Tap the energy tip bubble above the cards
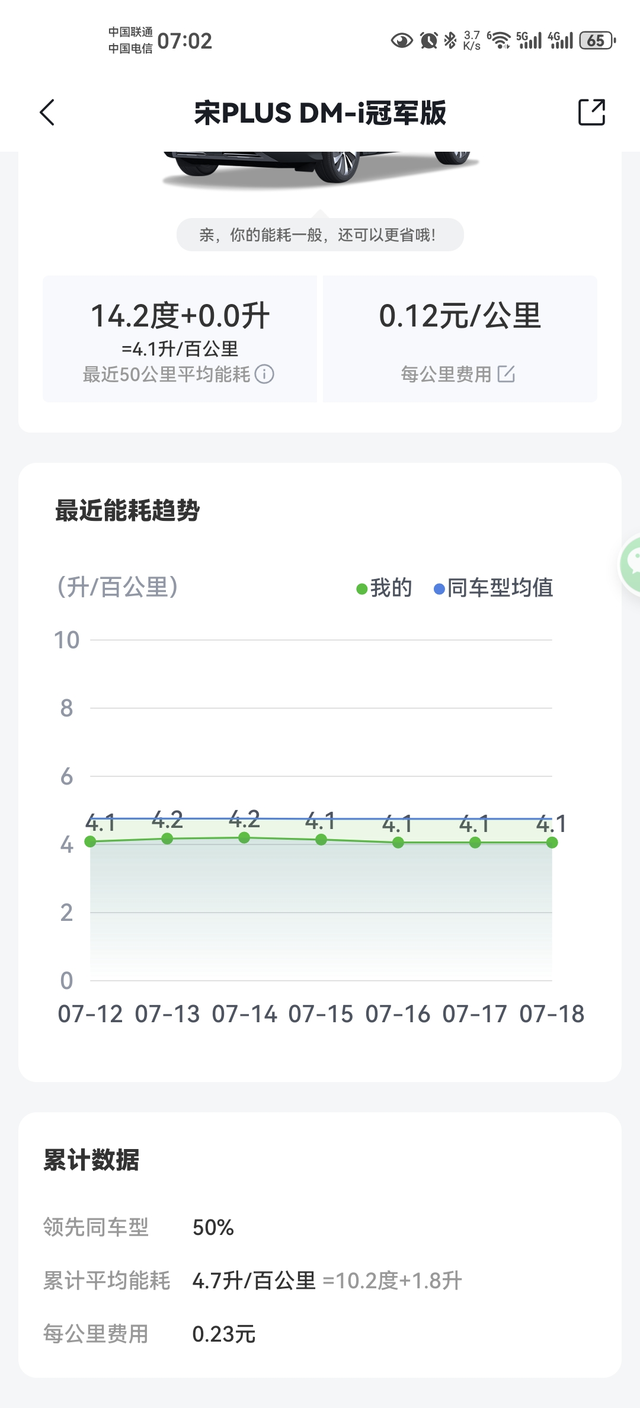 [320, 234]
